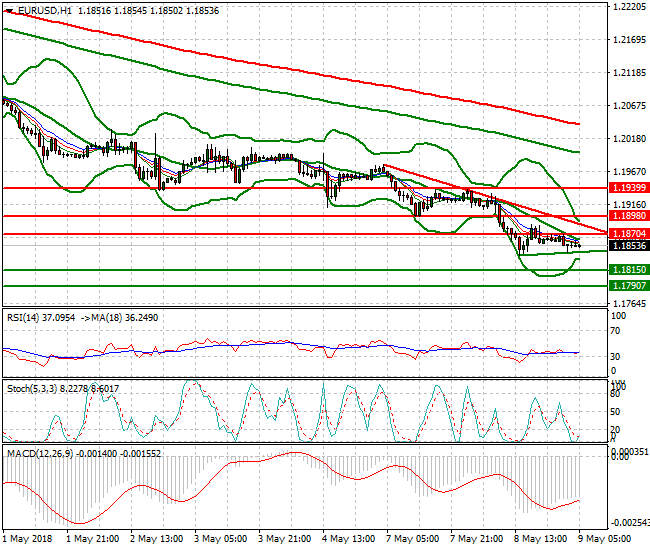Click the 1.2018 price scale value
650x550 pixels.
click(627, 138)
